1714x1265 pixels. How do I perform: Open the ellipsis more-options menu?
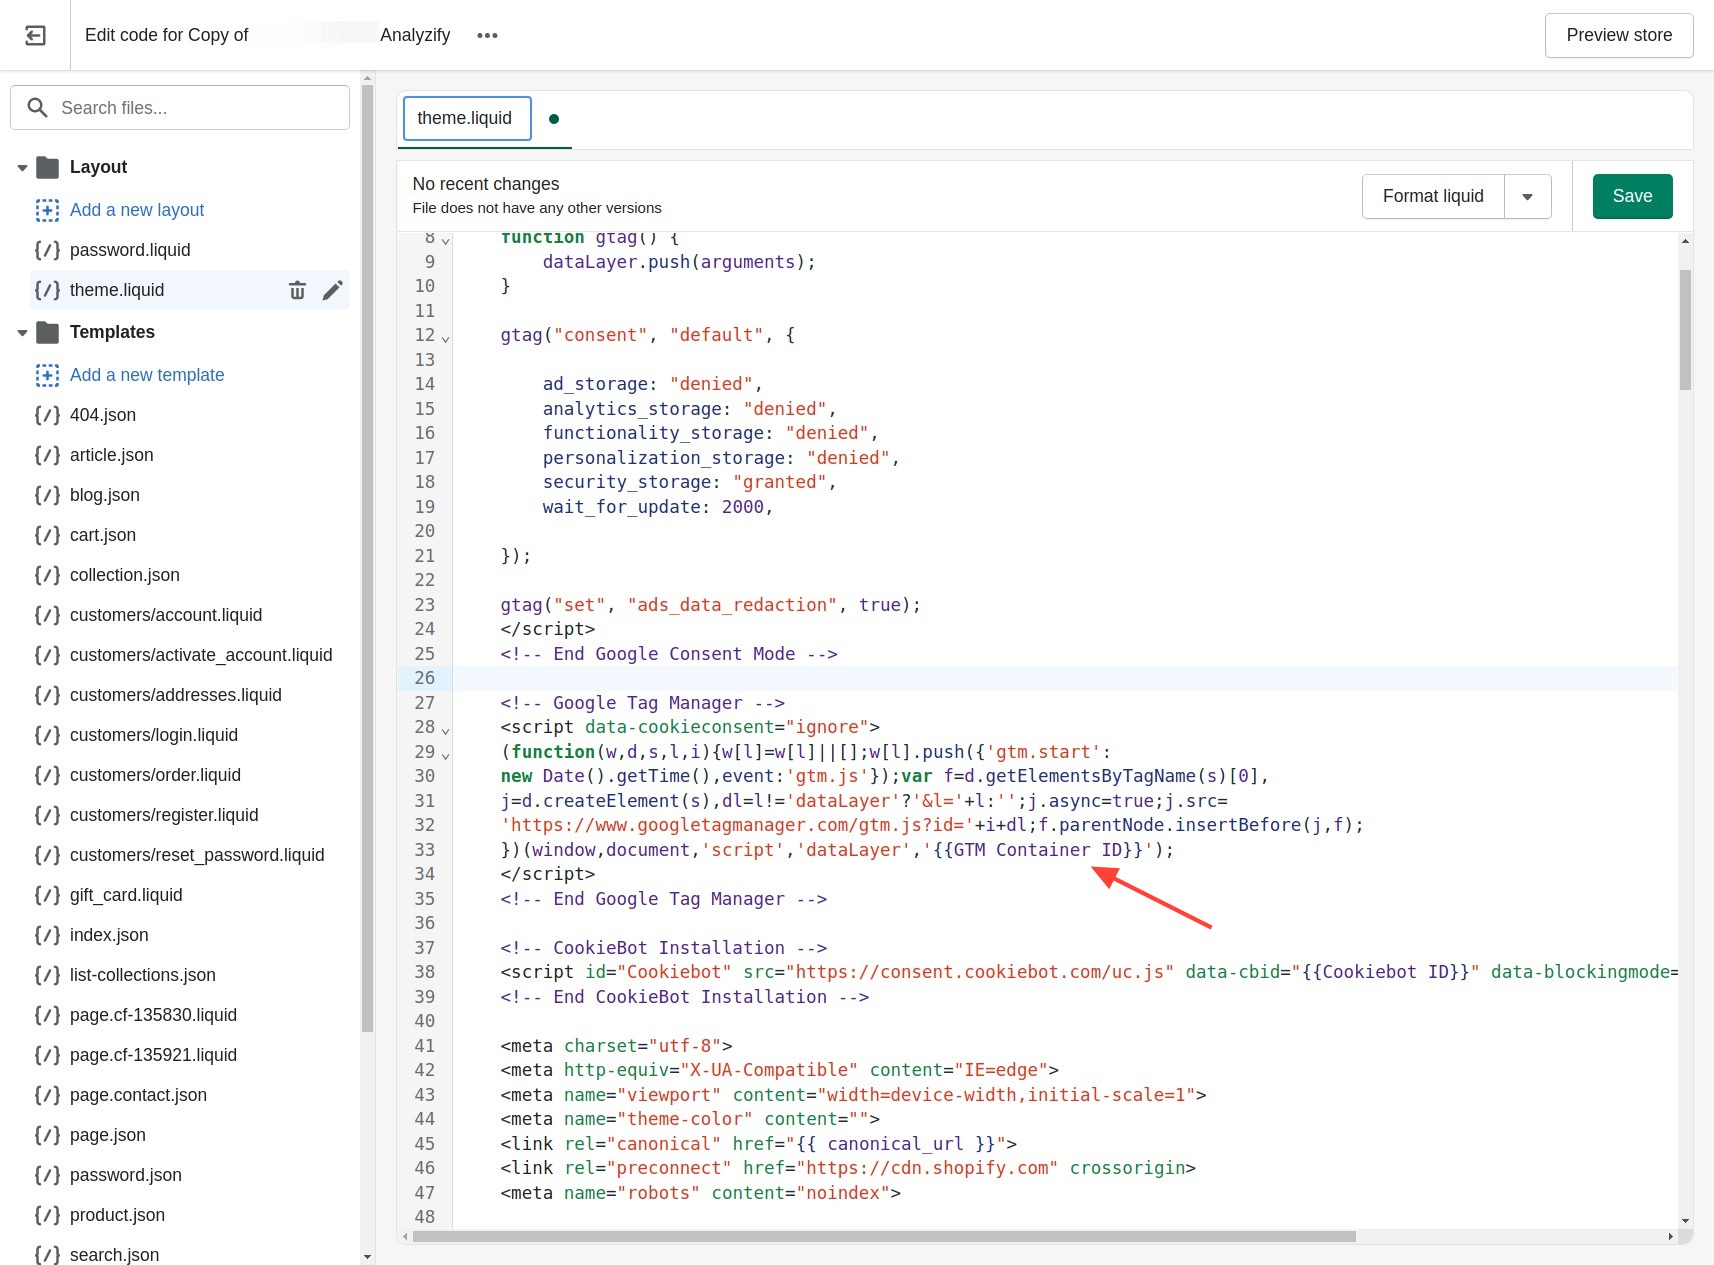[487, 35]
